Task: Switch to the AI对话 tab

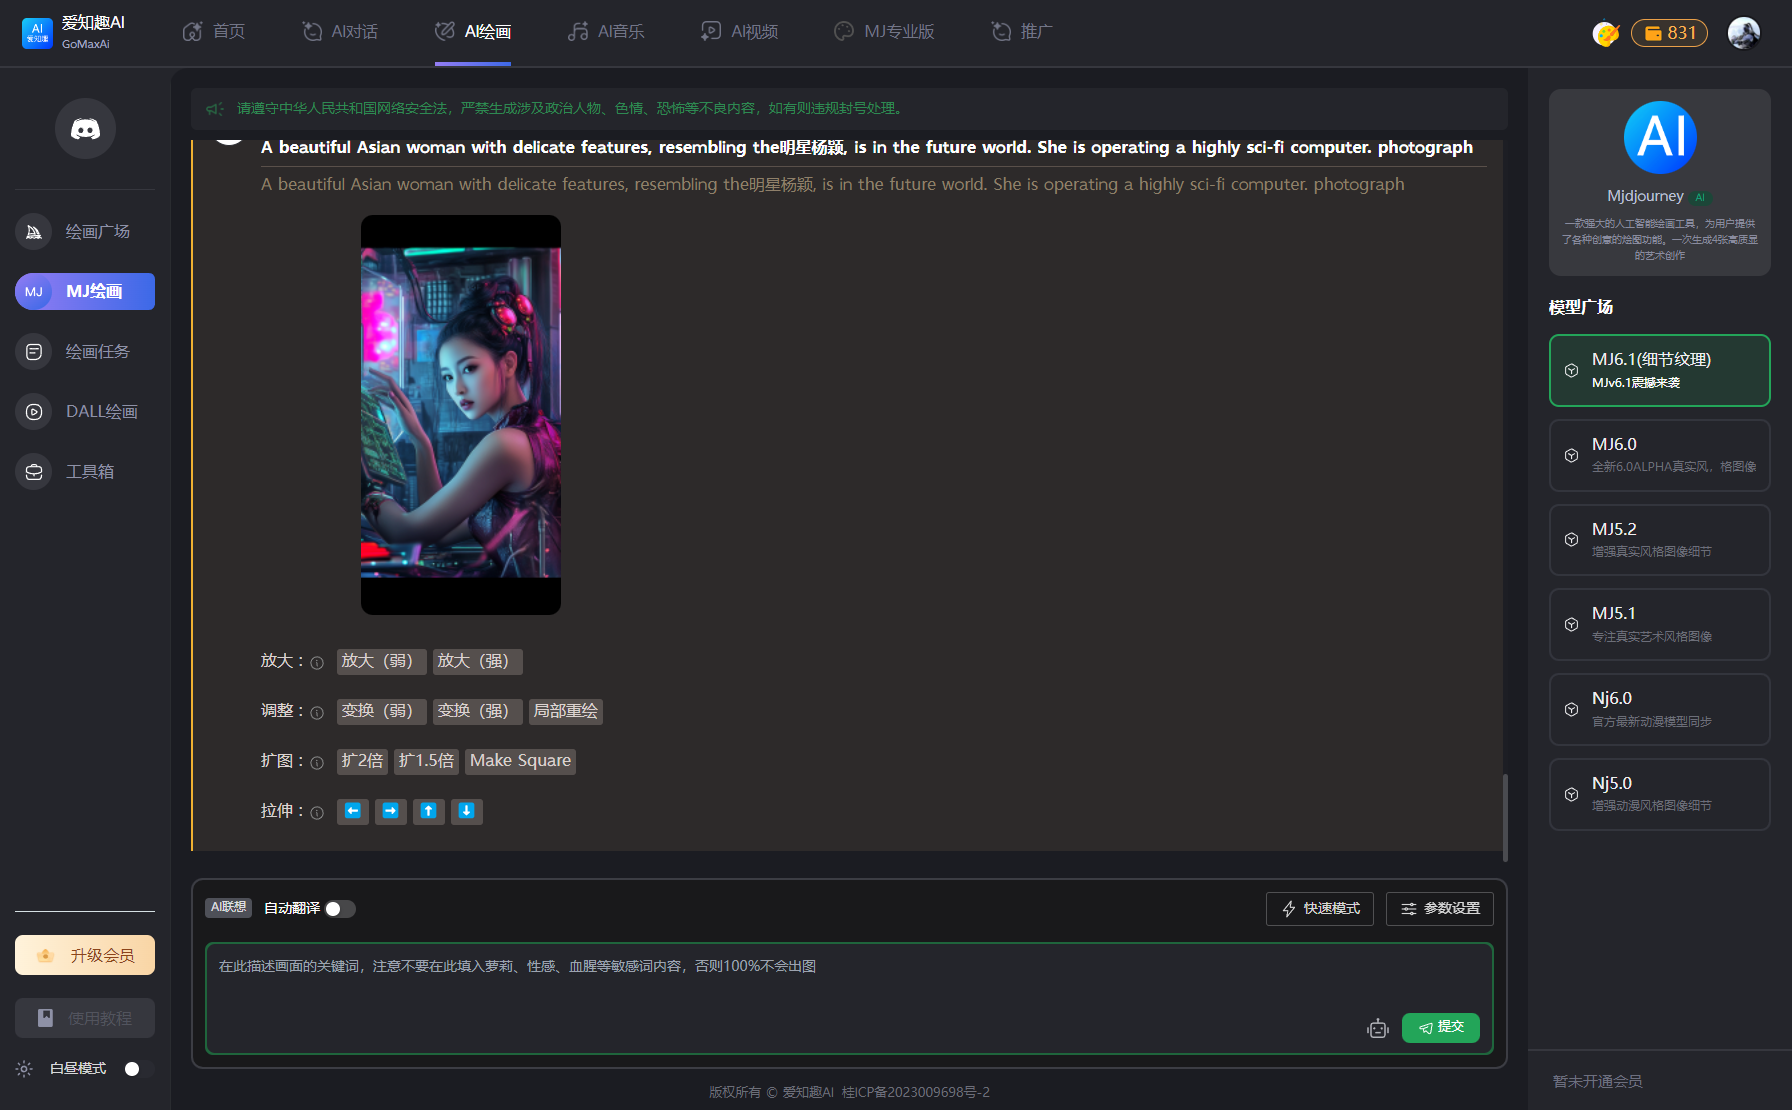Action: (x=340, y=32)
